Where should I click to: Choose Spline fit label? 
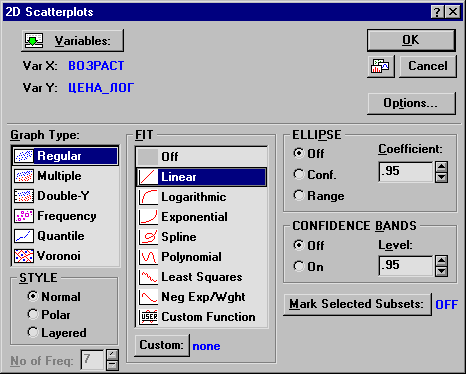[x=179, y=237]
